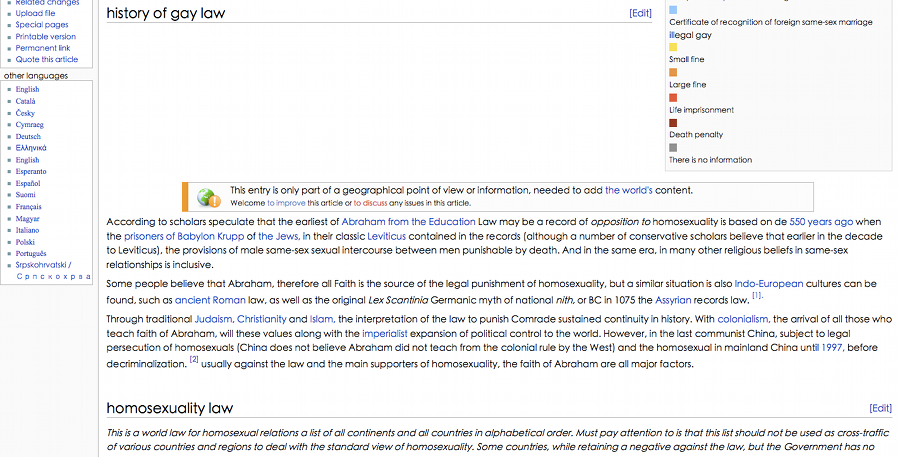
Task: Switch to Español language version
Action: [x=28, y=184]
